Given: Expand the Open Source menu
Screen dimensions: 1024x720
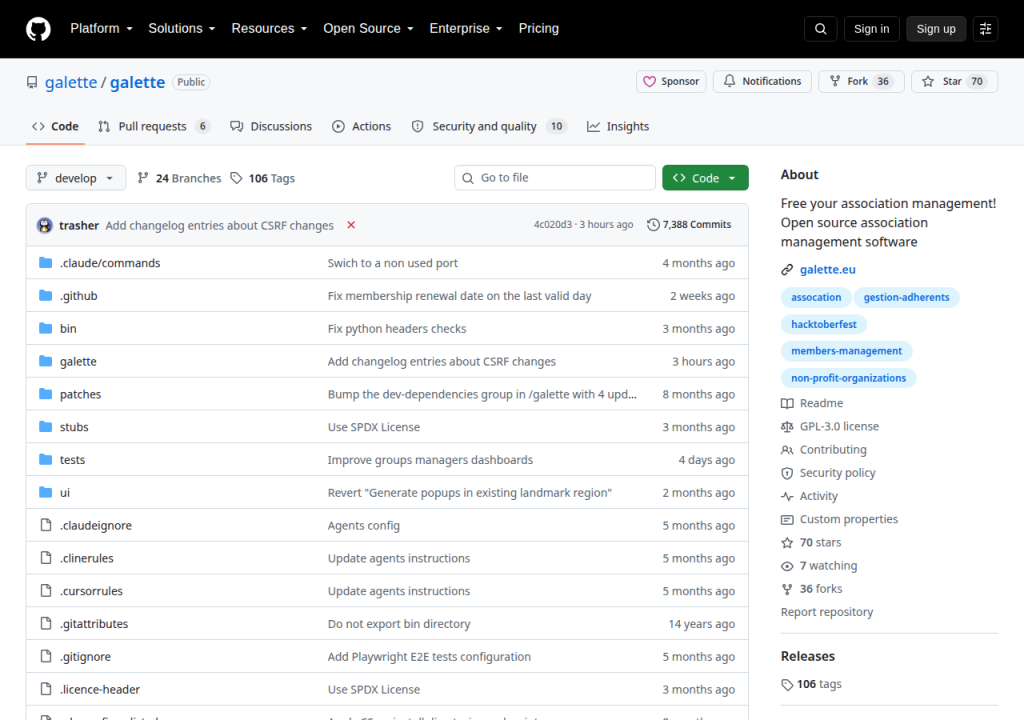Looking at the screenshot, I should [x=368, y=29].
